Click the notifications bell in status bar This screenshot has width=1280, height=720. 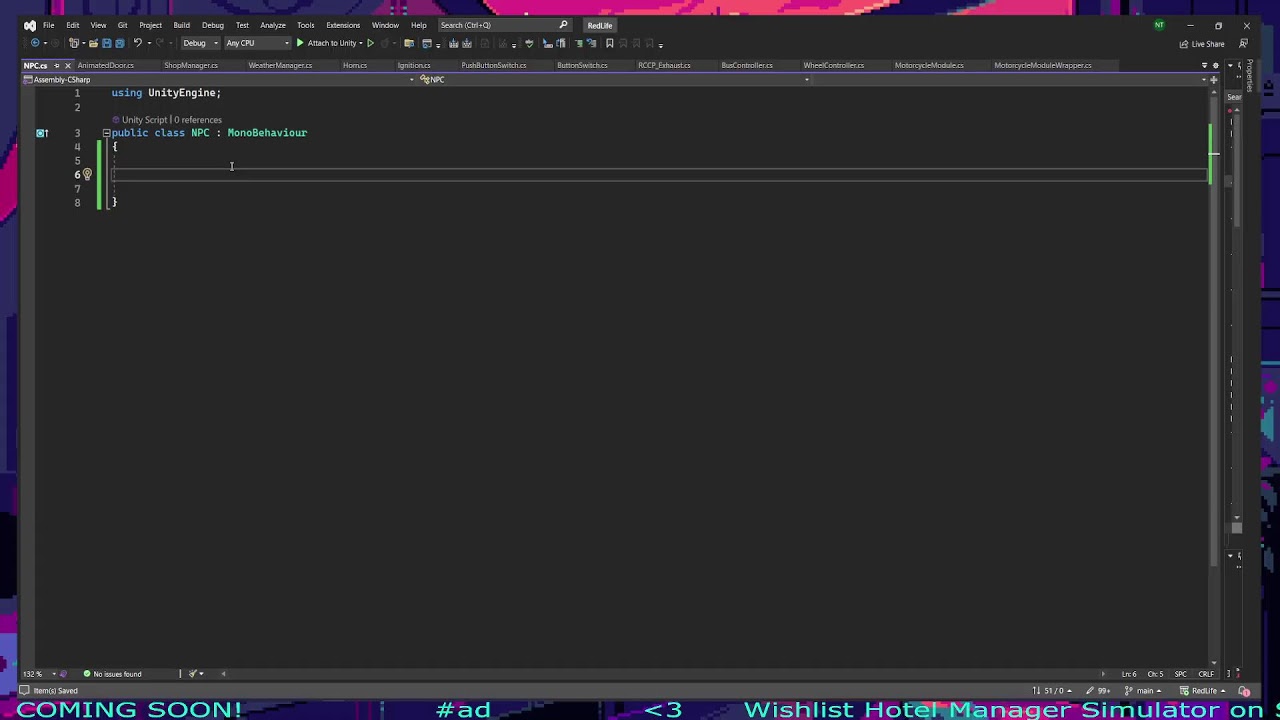tap(1245, 691)
